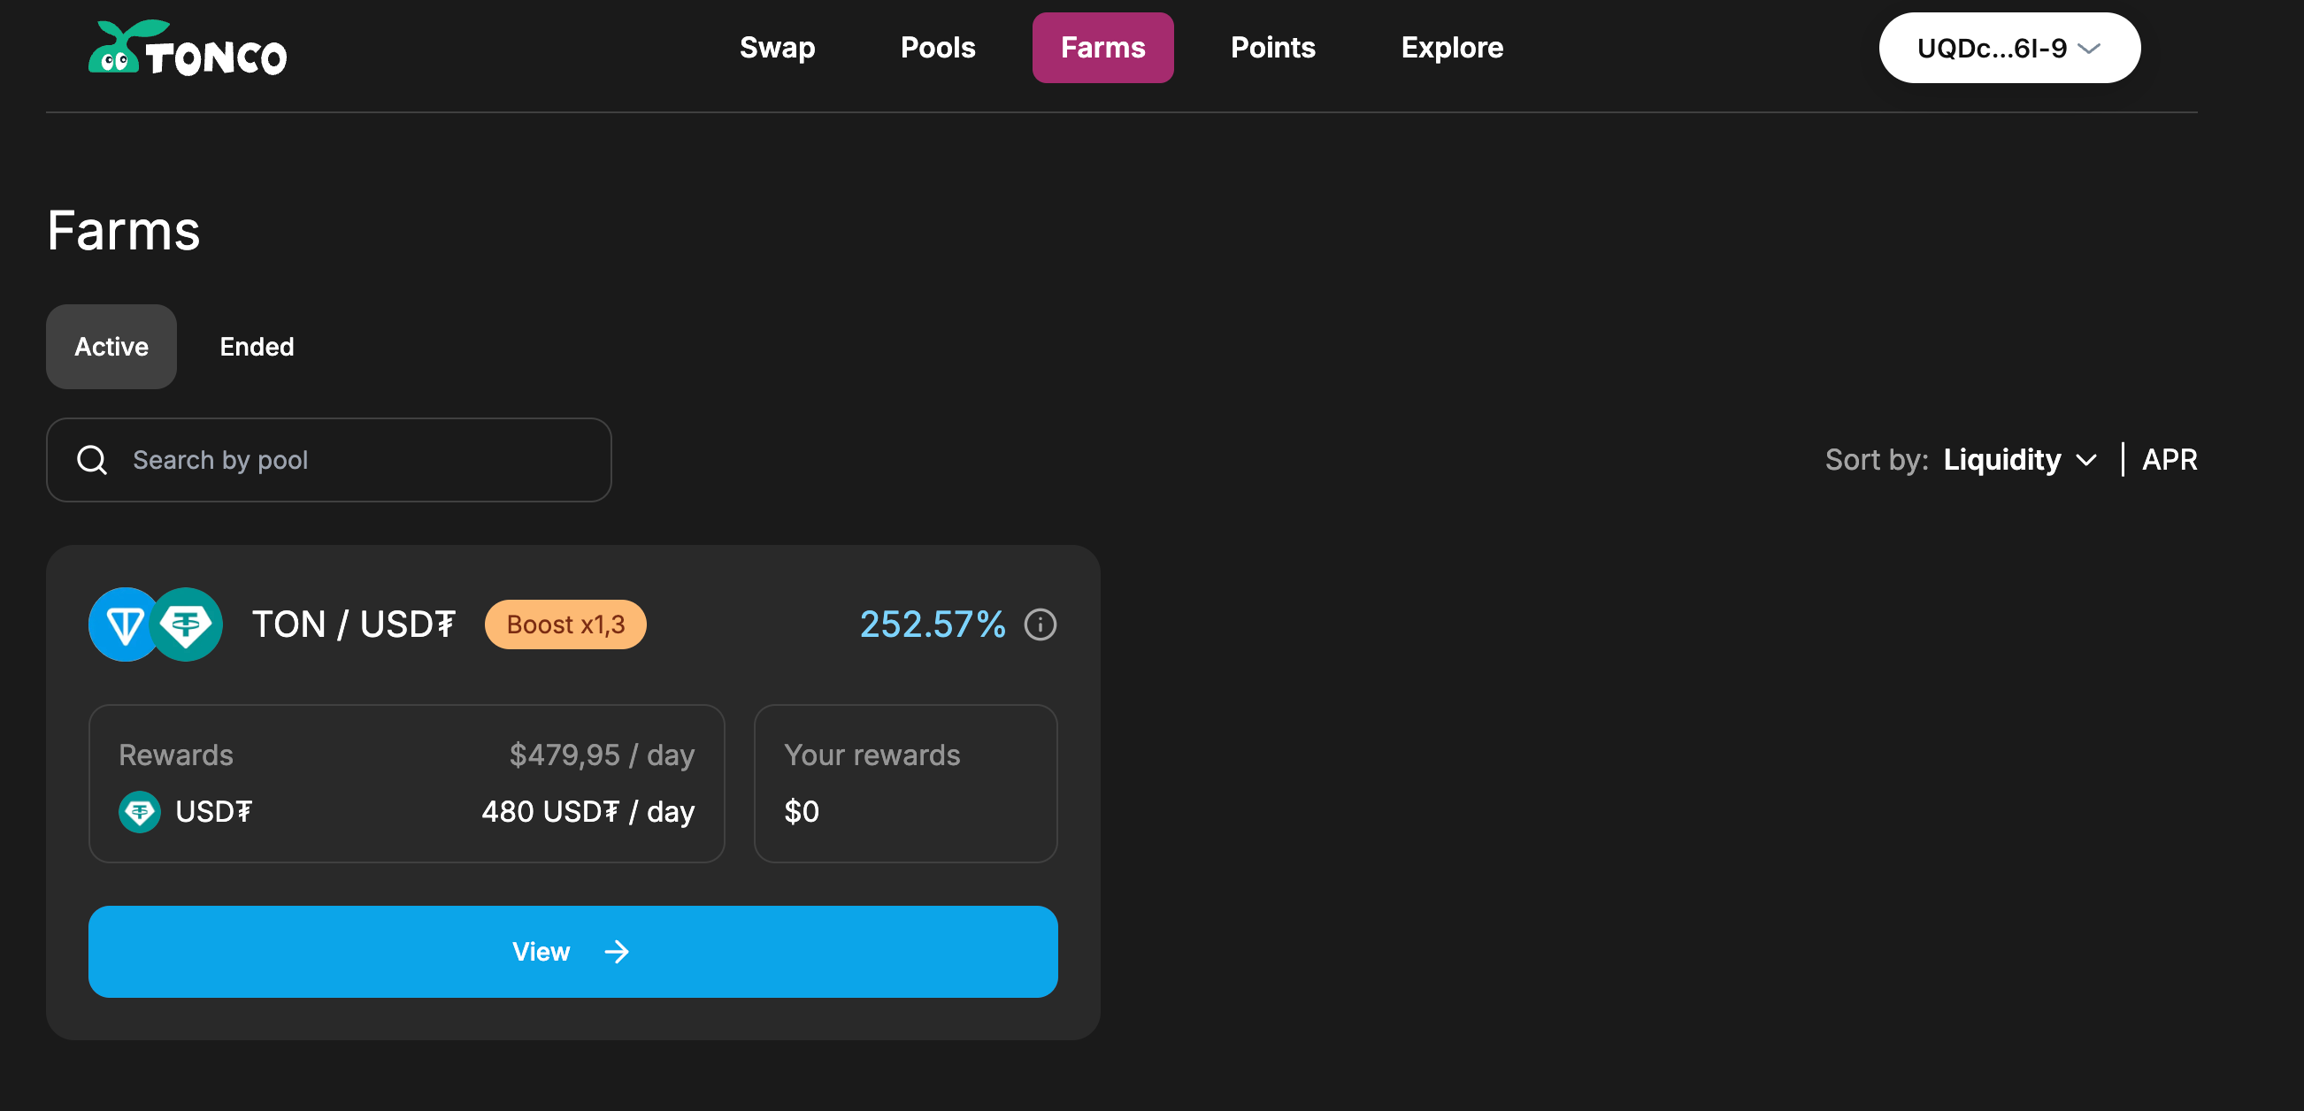Click the APR info icon
The height and width of the screenshot is (1111, 2304).
[x=1040, y=625]
